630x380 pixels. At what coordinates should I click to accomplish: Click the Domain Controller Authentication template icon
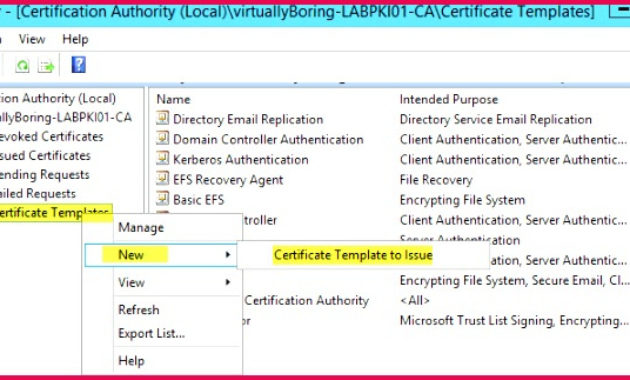tap(162, 138)
